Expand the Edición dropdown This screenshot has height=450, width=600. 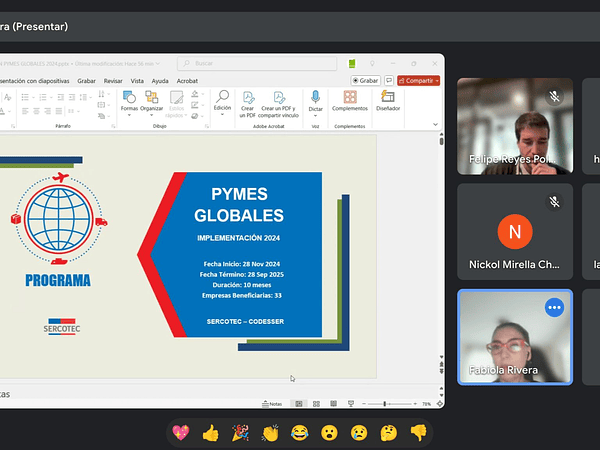[x=222, y=115]
